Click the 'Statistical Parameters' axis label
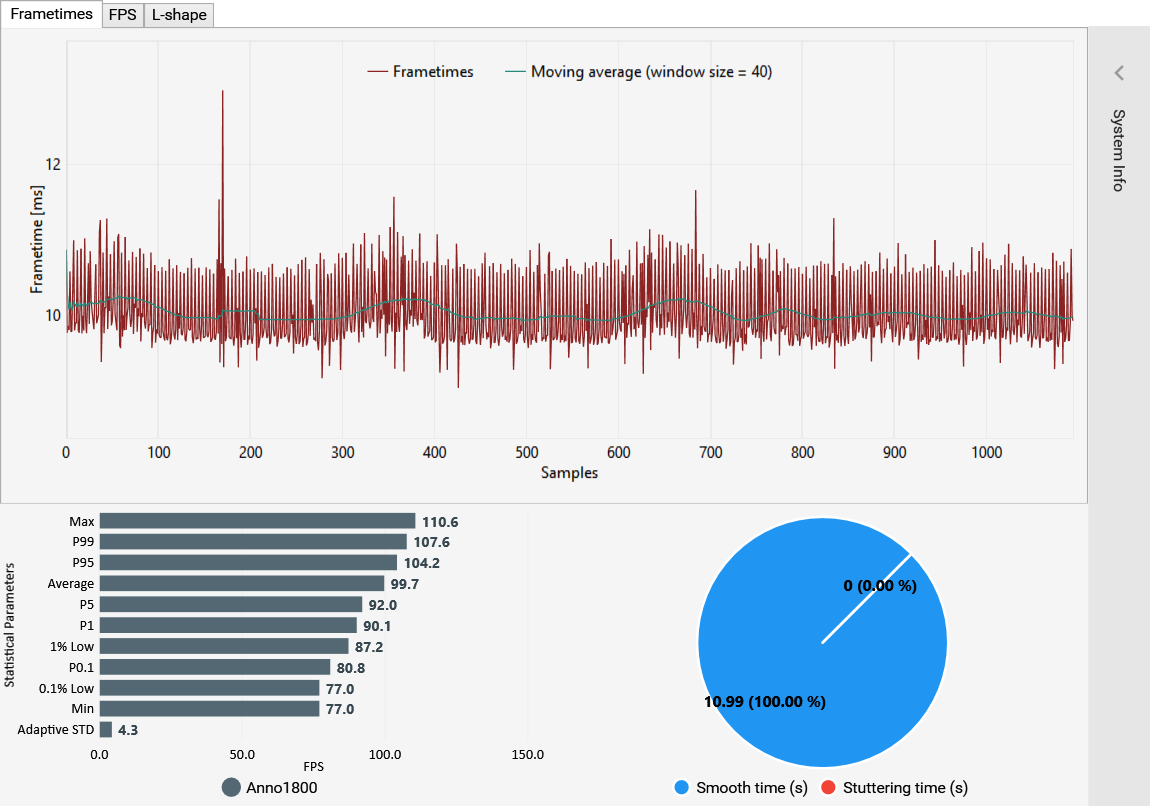Viewport: 1150px width, 806px height. pyautogui.click(x=10, y=625)
